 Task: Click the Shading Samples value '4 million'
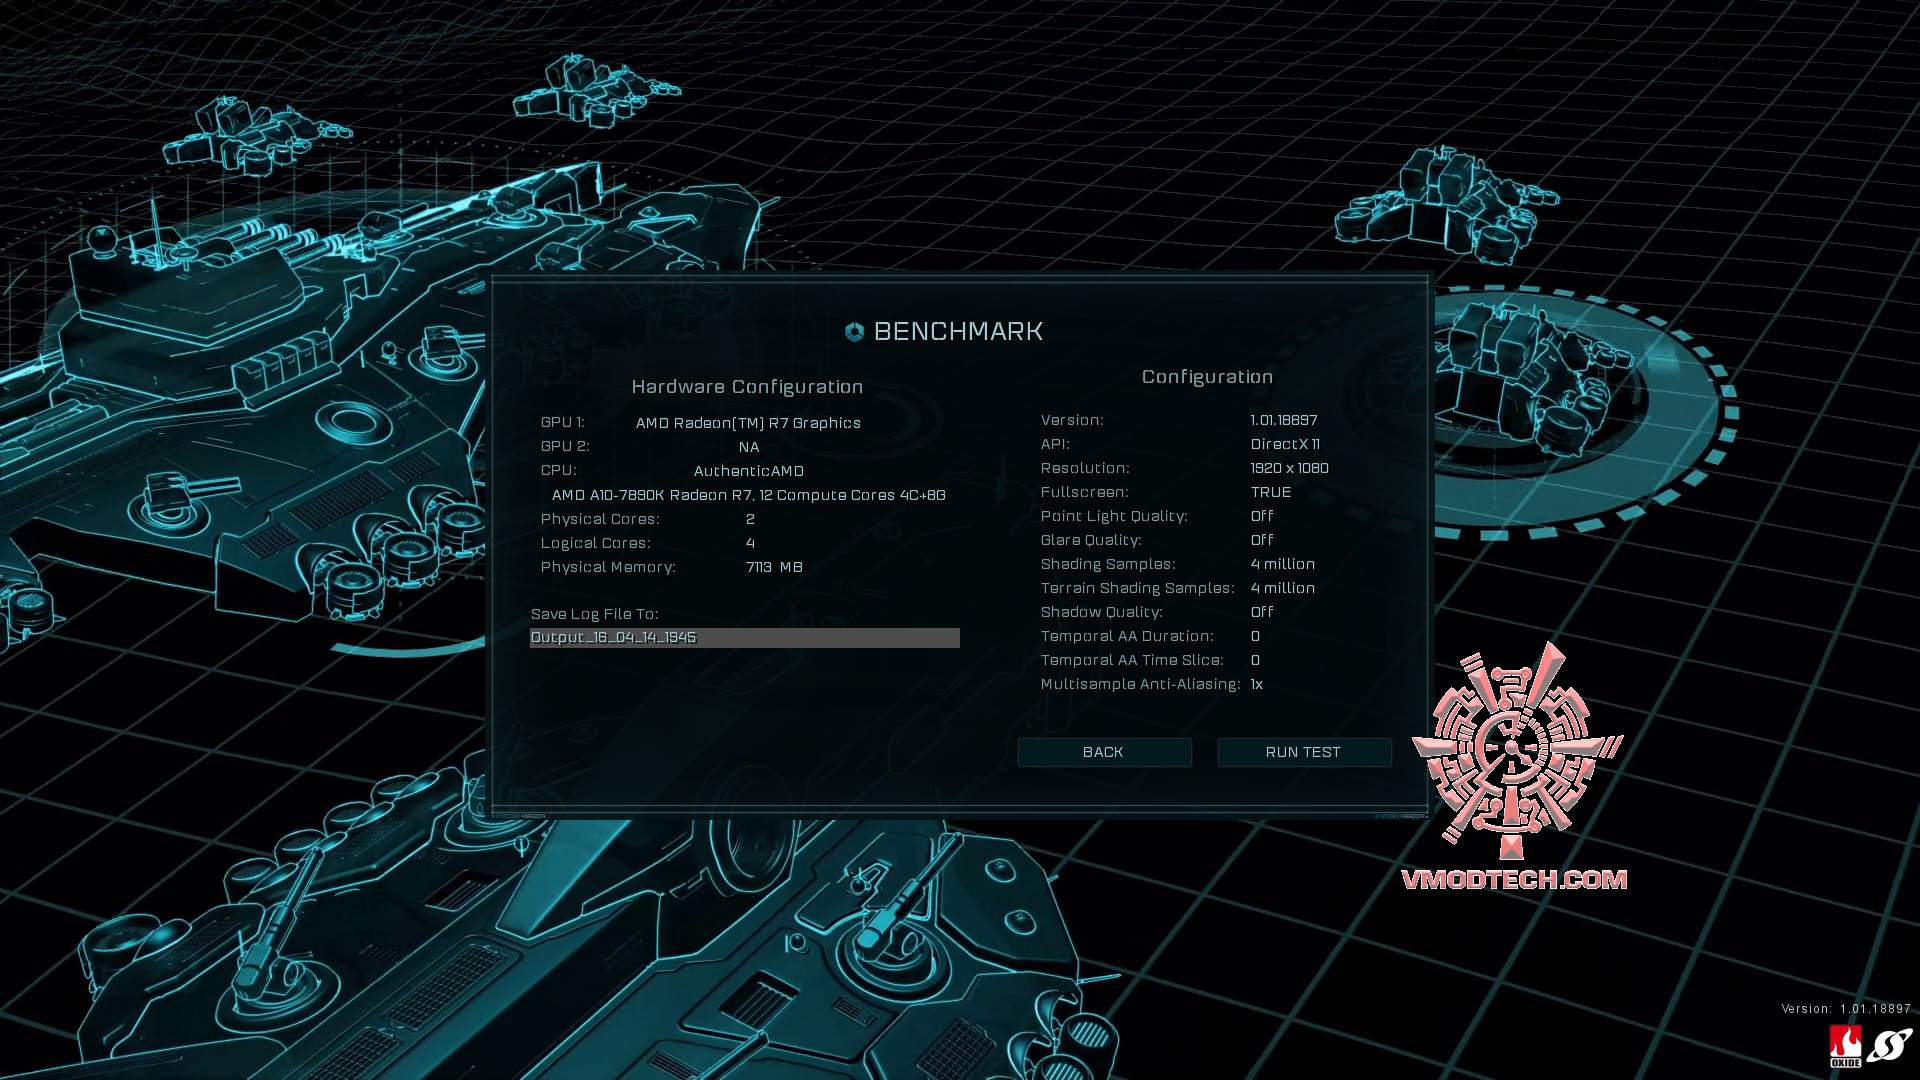coord(1283,564)
